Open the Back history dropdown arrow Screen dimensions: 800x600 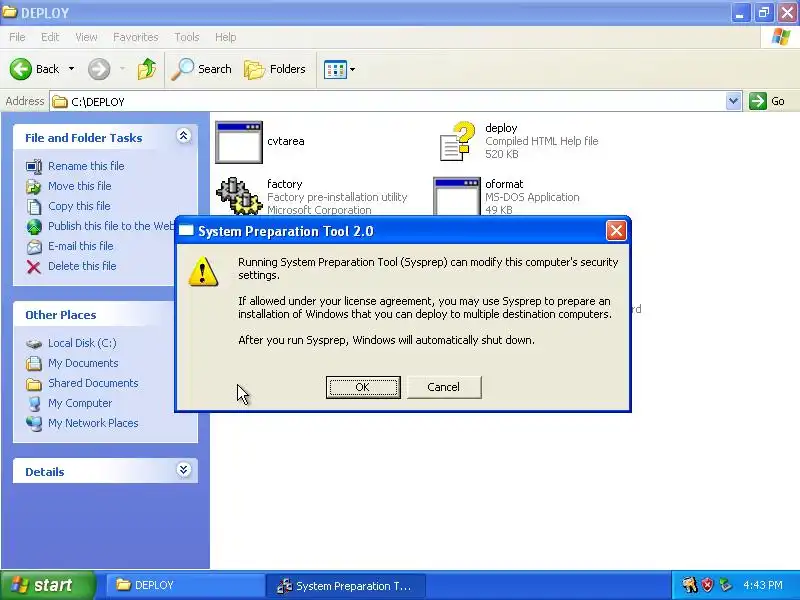click(x=71, y=69)
